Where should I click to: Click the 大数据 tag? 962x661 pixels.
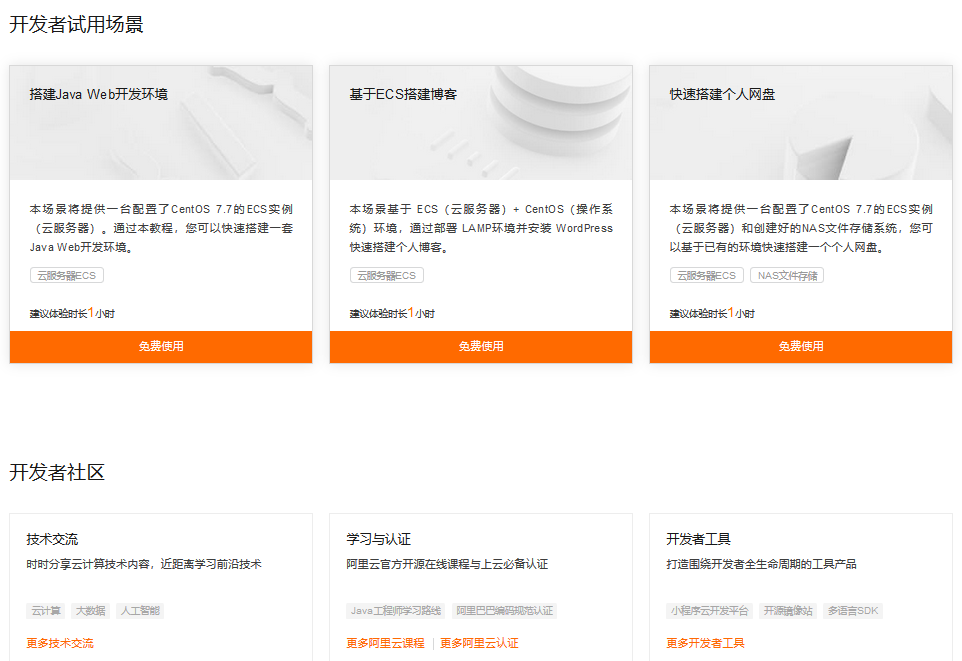[91, 611]
